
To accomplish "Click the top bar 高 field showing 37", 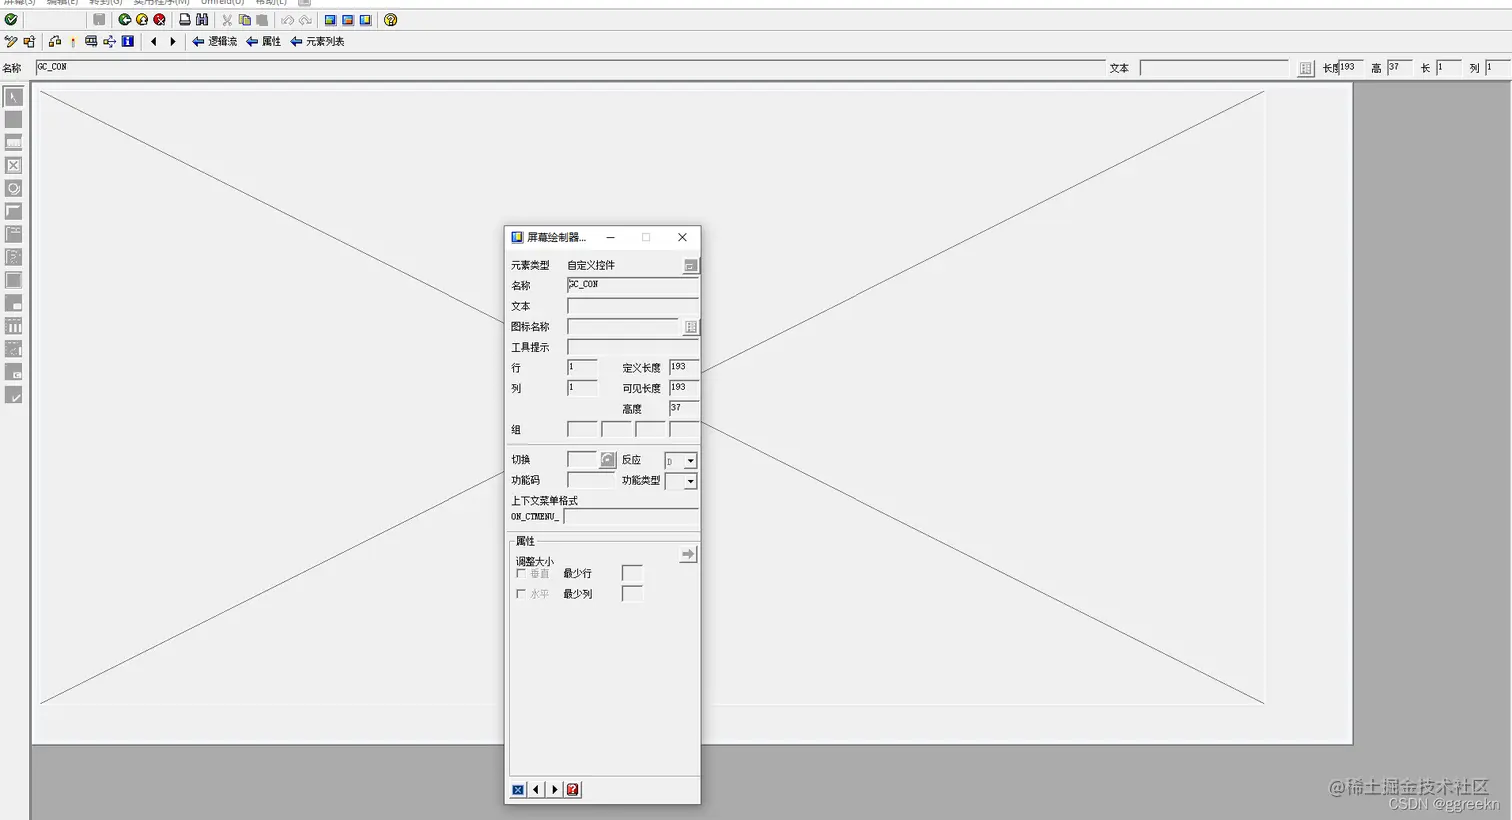I will click(1399, 68).
